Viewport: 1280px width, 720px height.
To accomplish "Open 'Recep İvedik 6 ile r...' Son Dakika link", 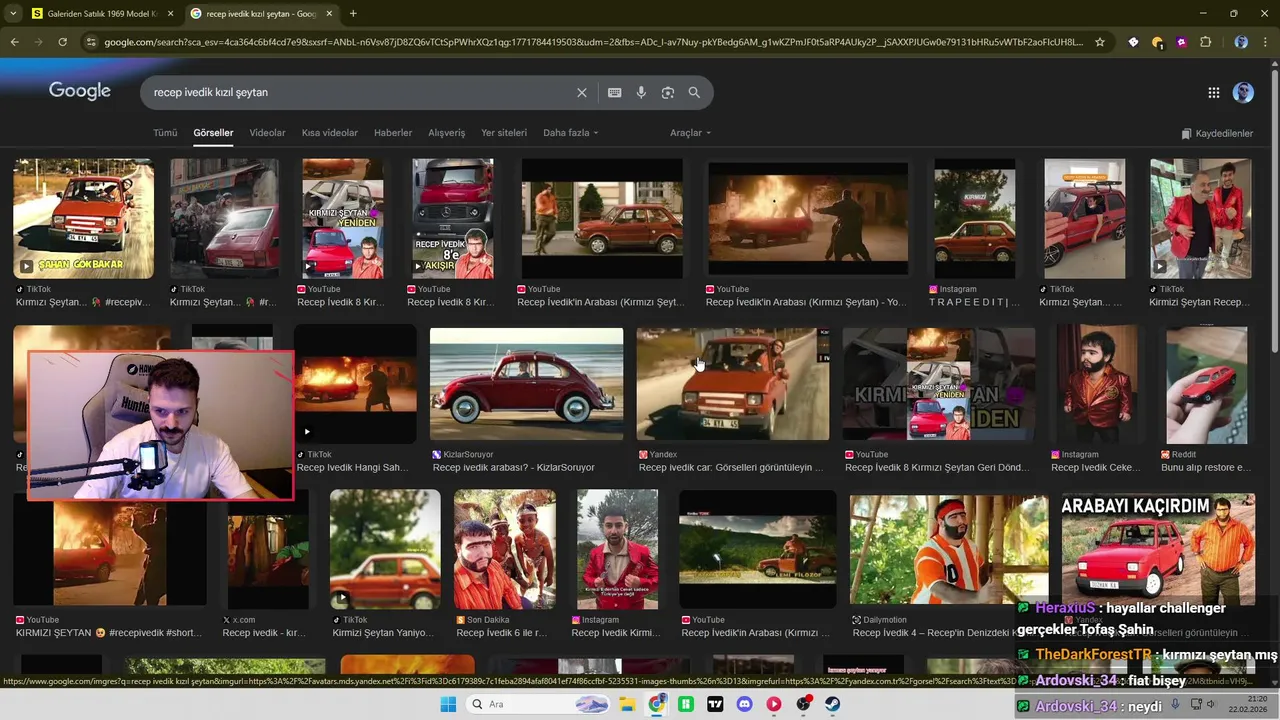I will [x=501, y=632].
